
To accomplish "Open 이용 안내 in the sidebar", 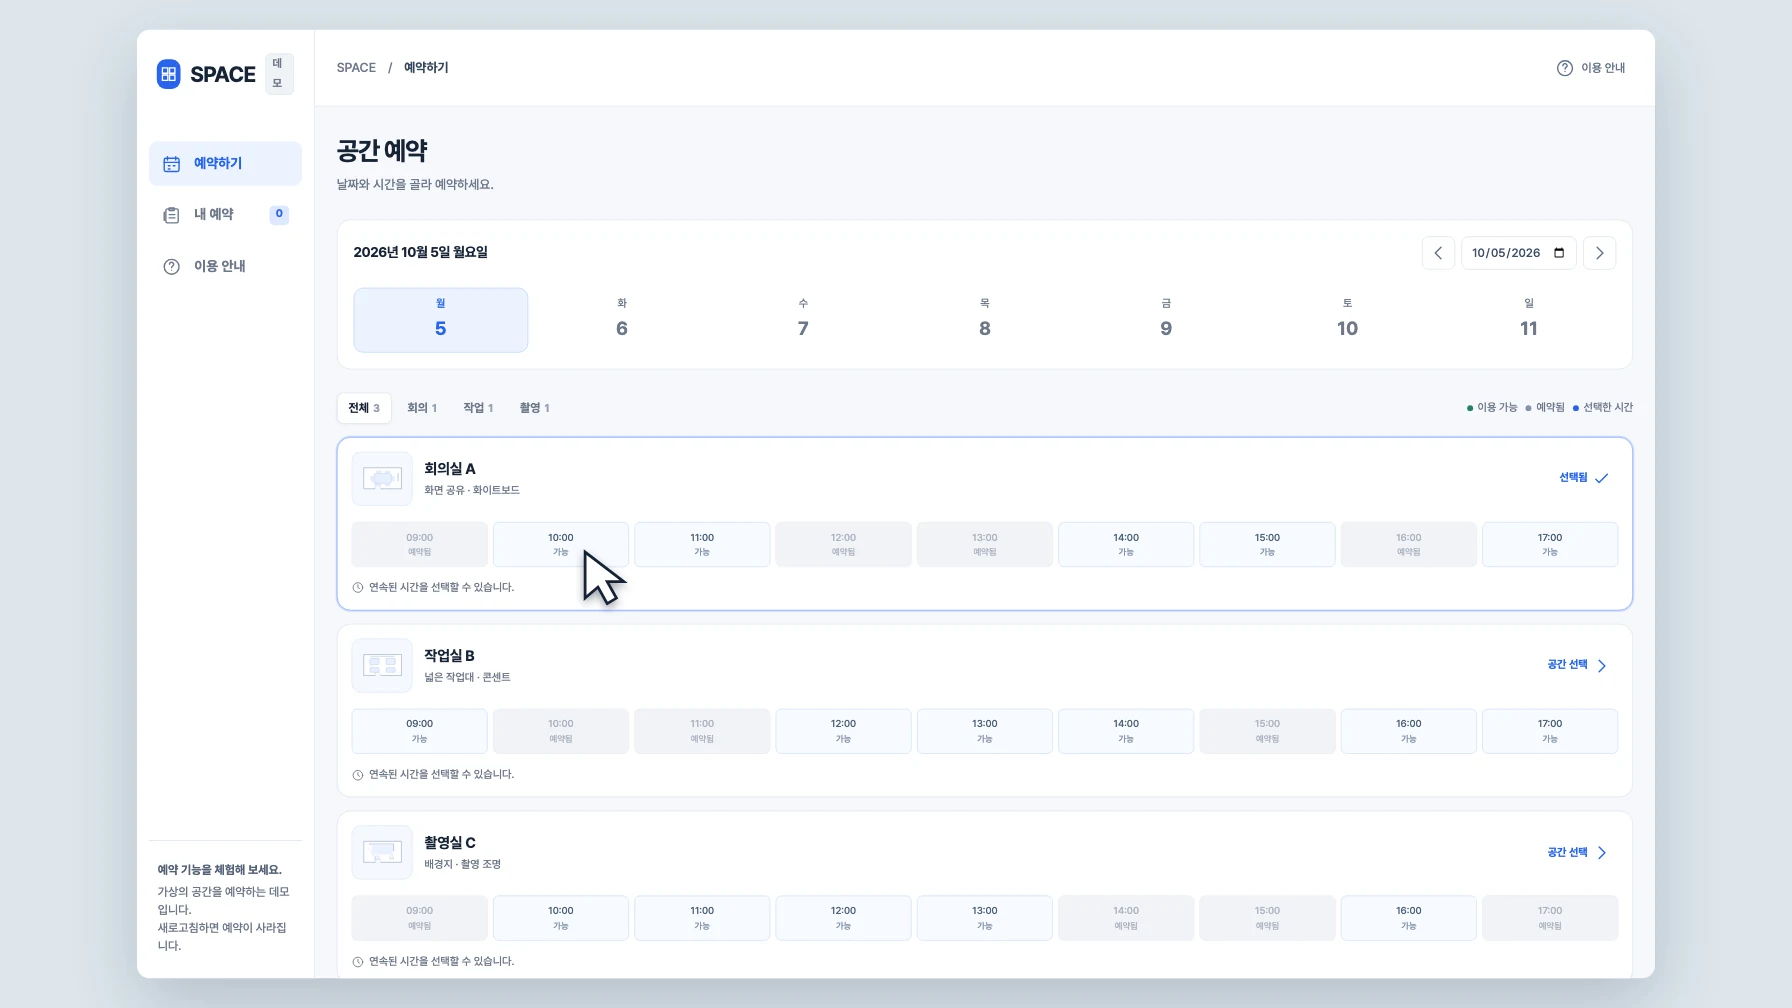I will (225, 266).
